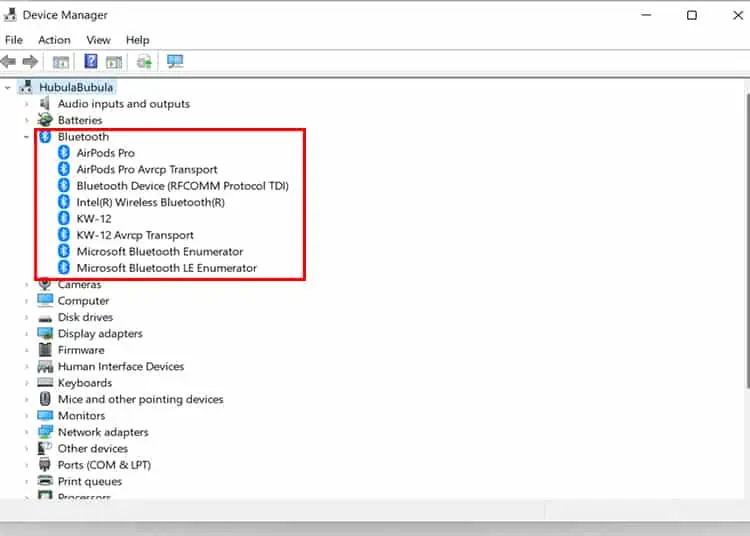Click the Scan for hardware changes monitor icon
Screen dimensions: 750x536
click(x=175, y=61)
